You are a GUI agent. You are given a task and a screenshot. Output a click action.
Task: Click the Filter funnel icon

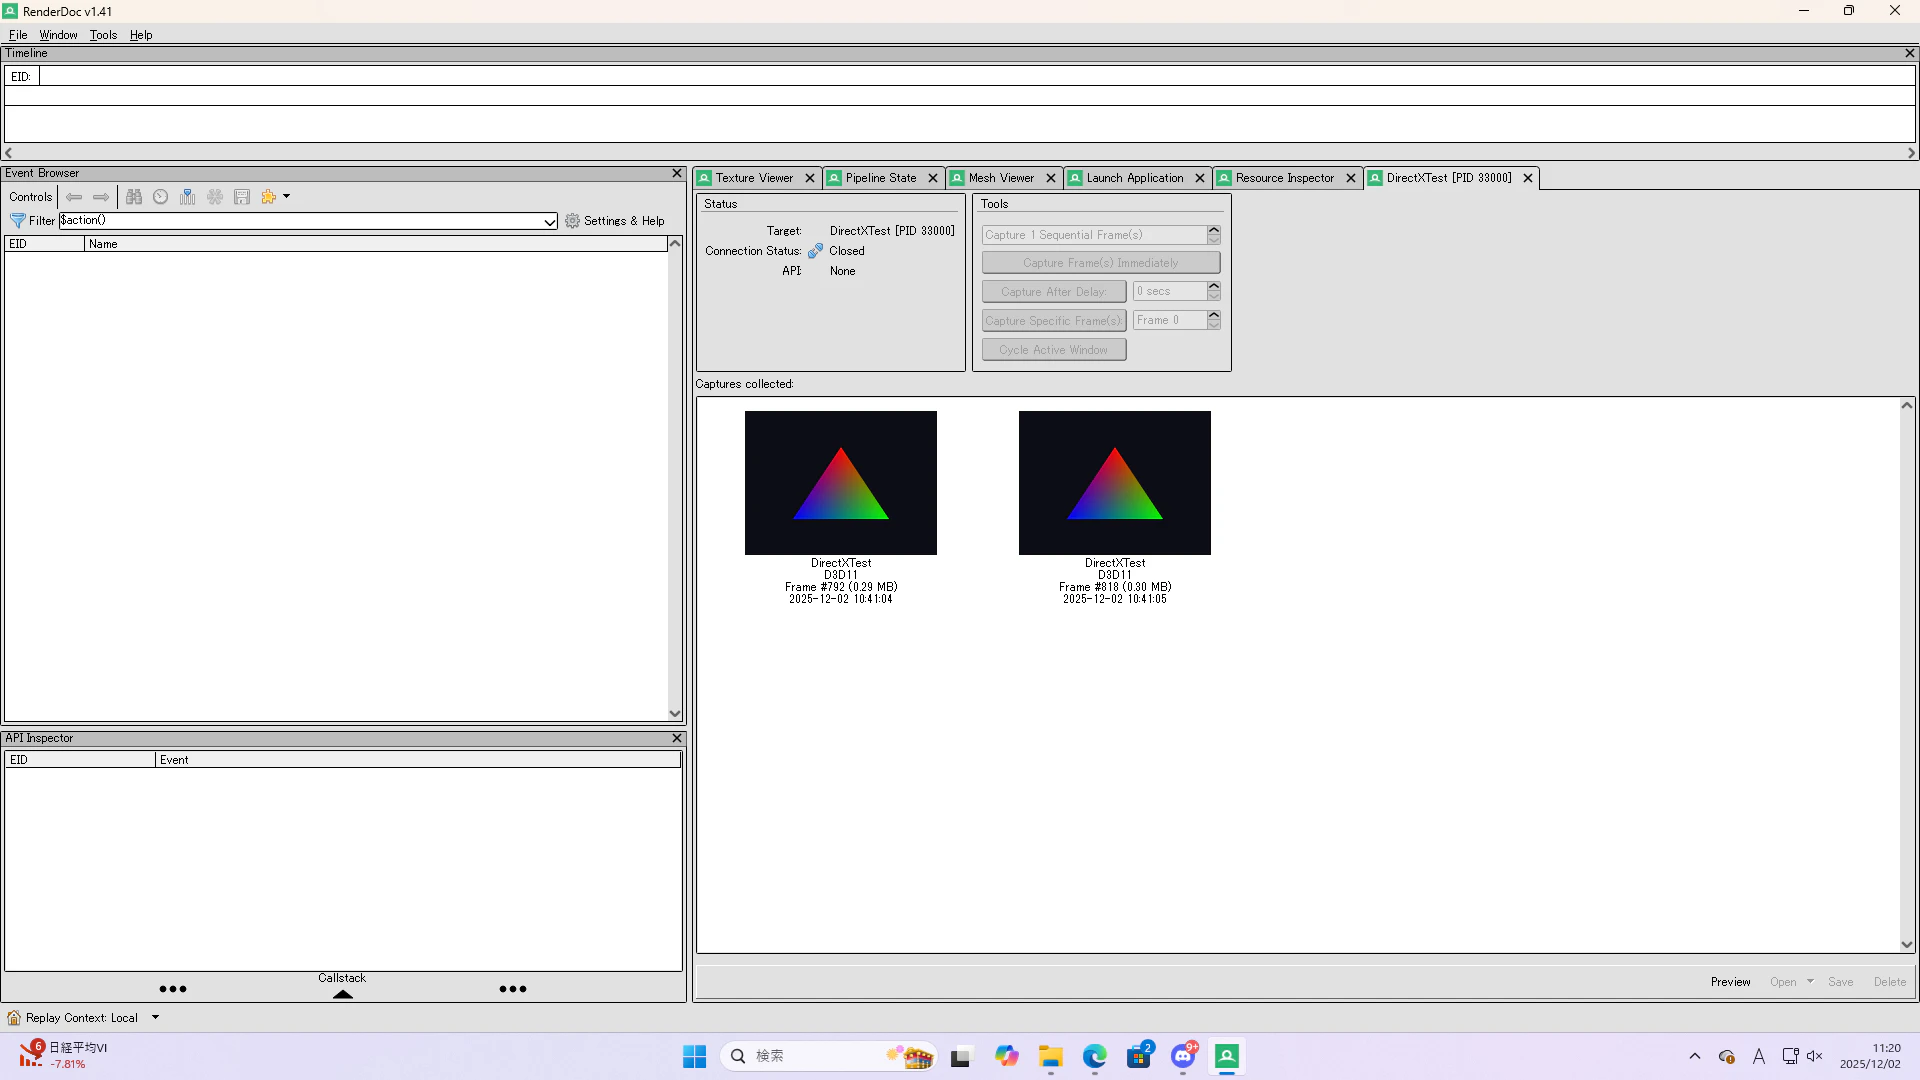coord(17,221)
